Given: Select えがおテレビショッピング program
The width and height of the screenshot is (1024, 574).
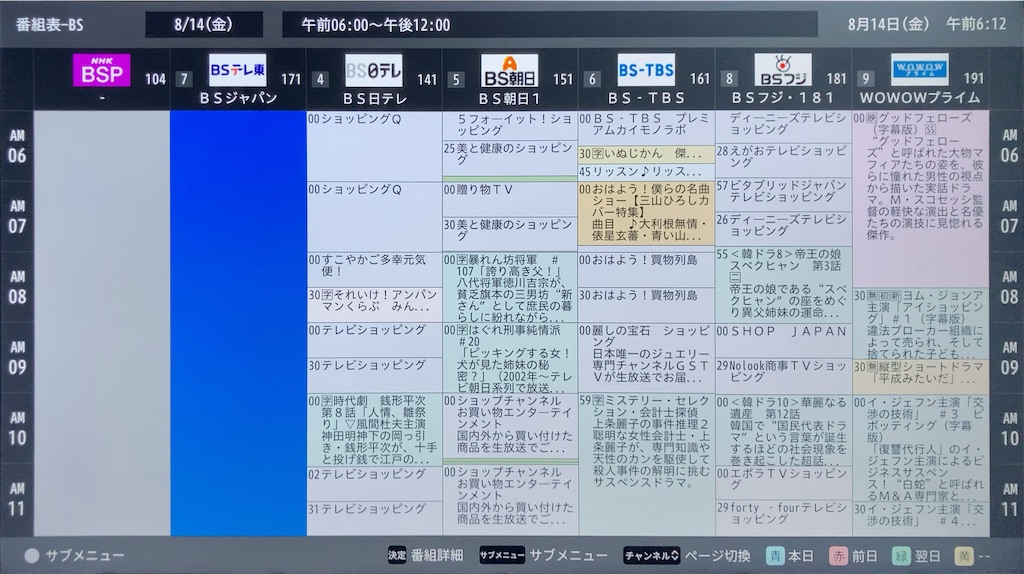Looking at the screenshot, I should coord(784,161).
